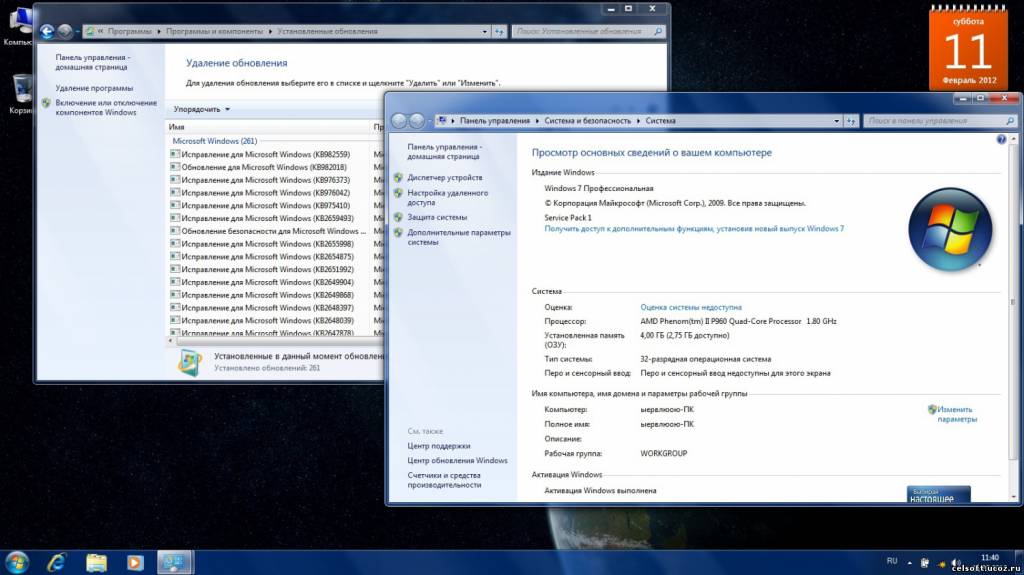Refresh the System window
This screenshot has width=1024, height=575.
pos(851,121)
